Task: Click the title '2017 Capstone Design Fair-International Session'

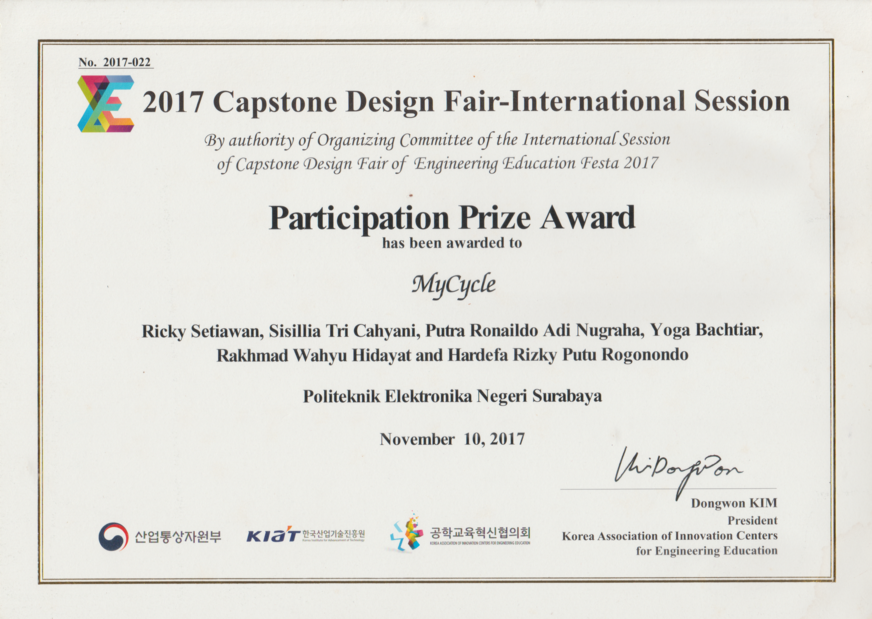Action: coord(466,102)
